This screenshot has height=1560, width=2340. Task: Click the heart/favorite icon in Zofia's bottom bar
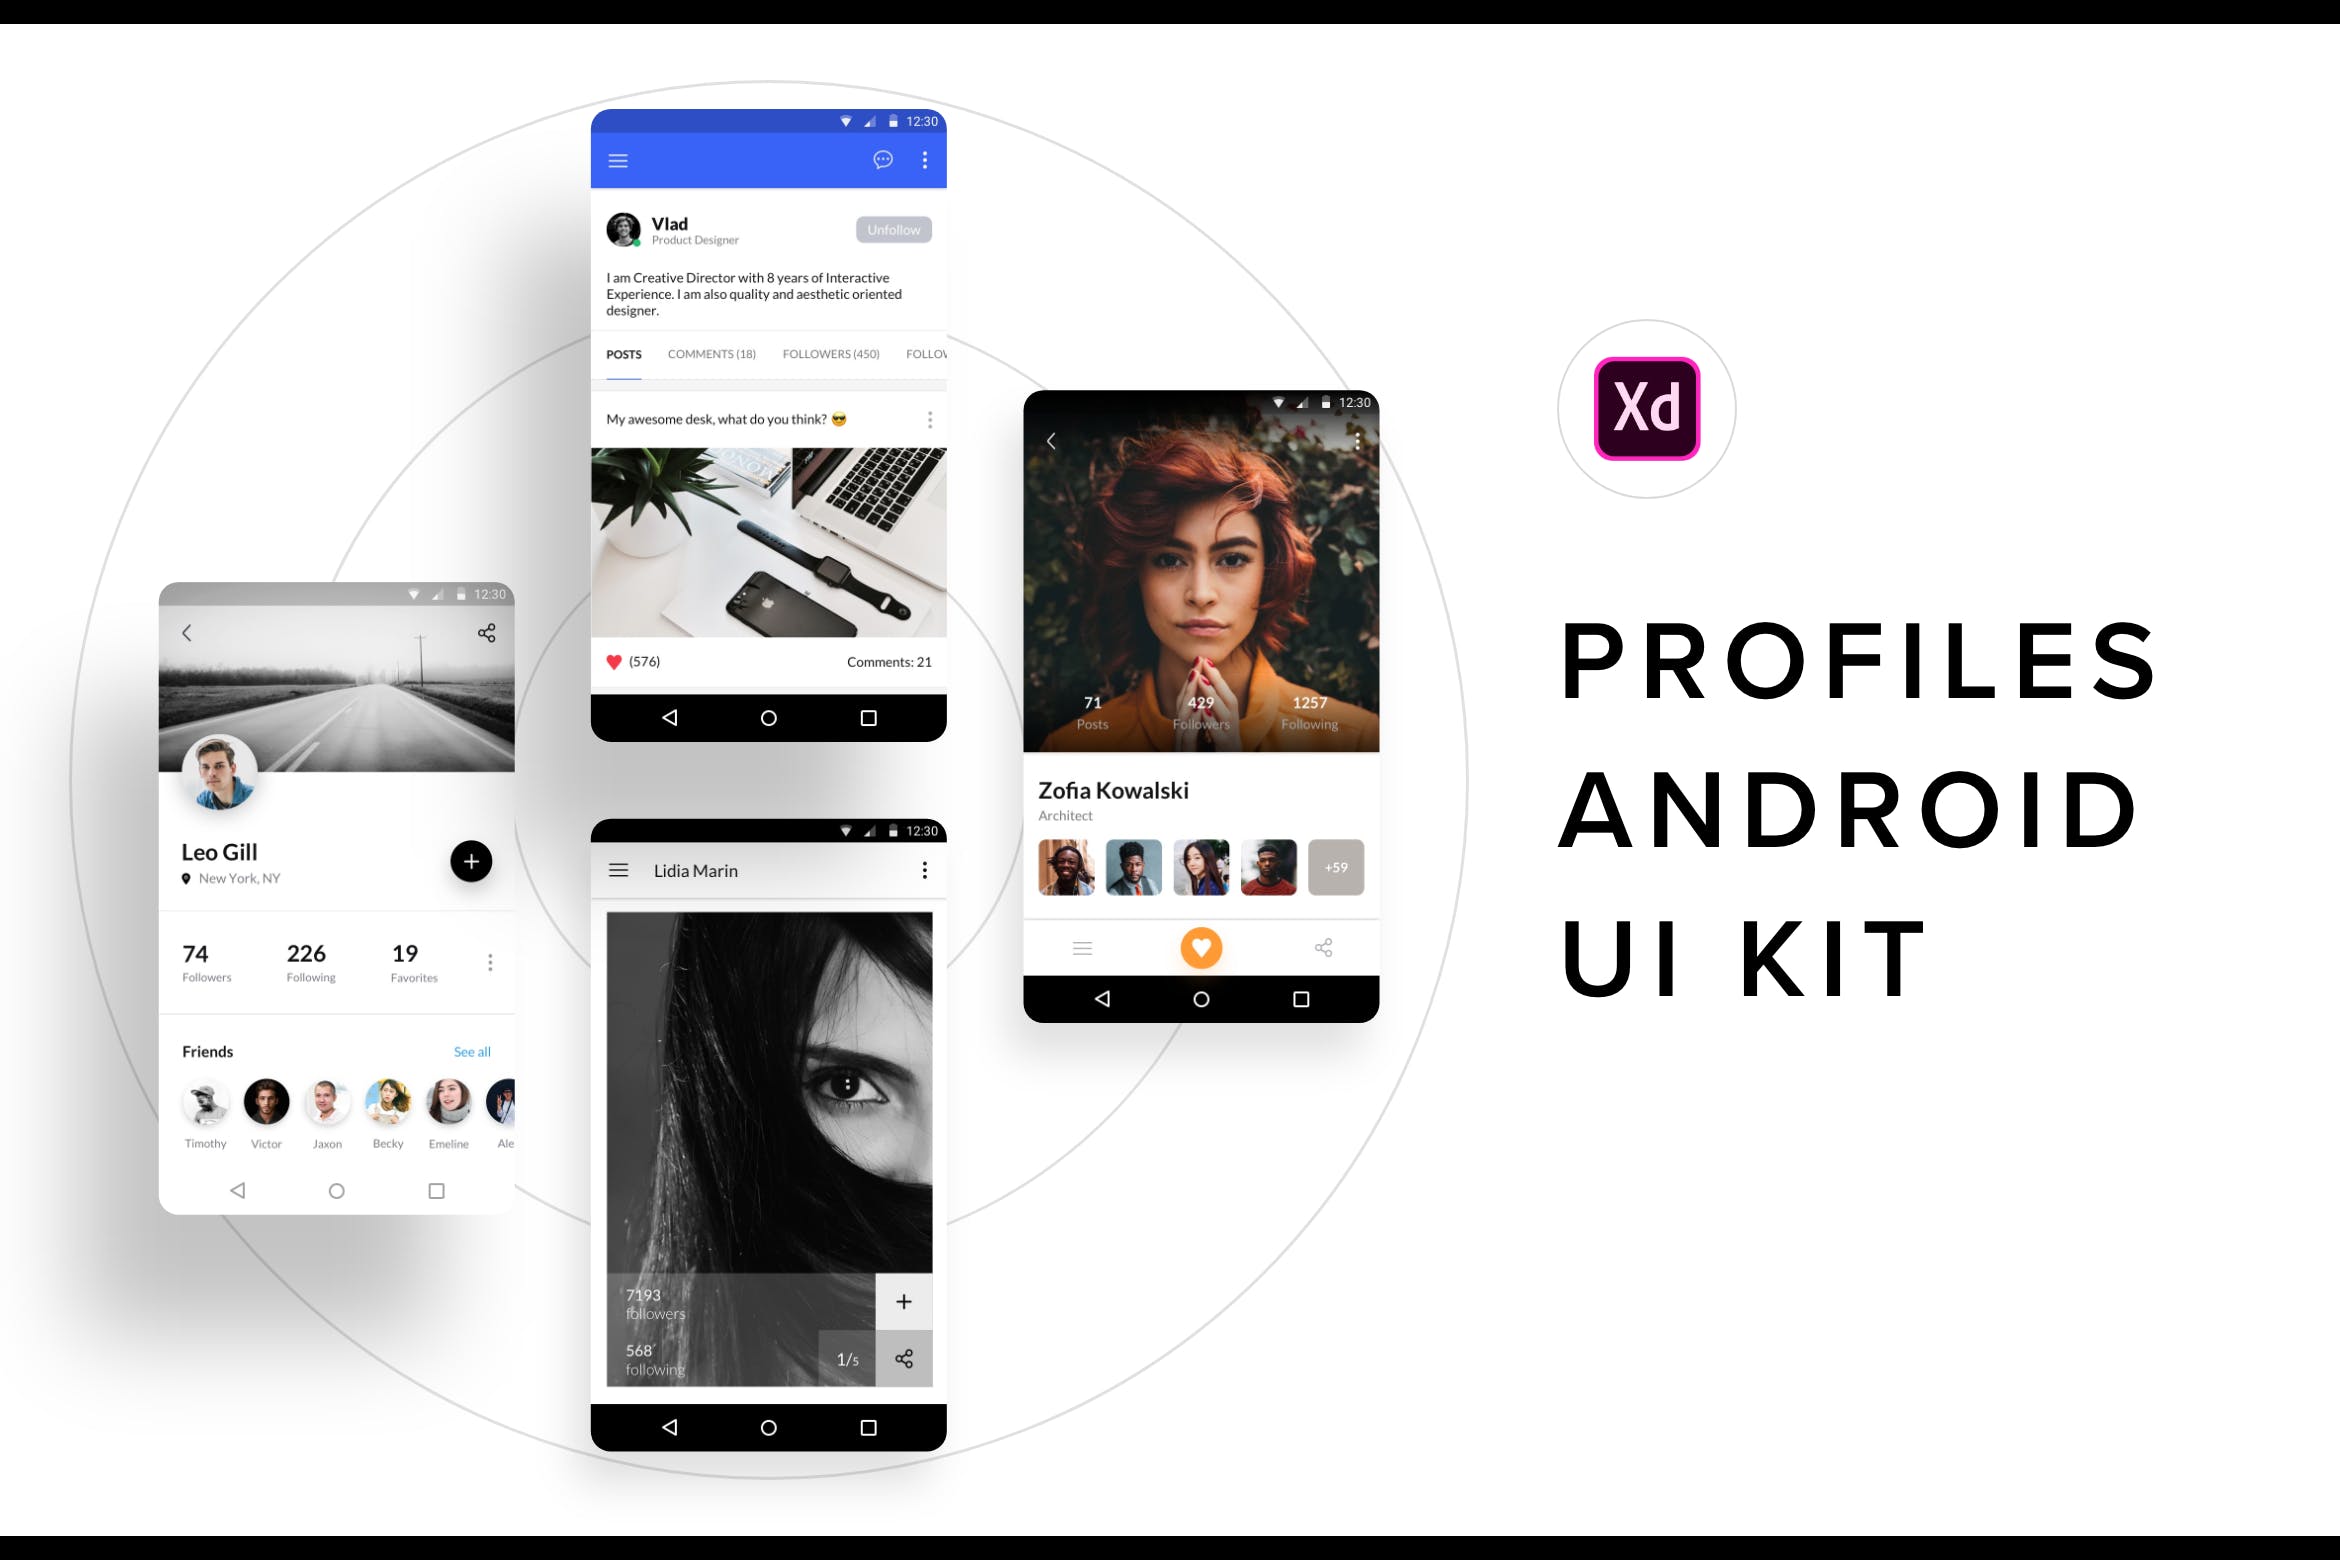(x=1201, y=949)
